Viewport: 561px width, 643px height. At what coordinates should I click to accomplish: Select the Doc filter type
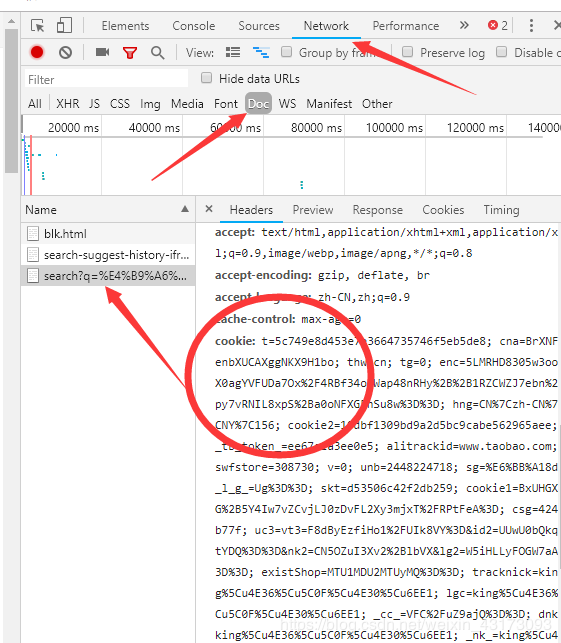(259, 104)
